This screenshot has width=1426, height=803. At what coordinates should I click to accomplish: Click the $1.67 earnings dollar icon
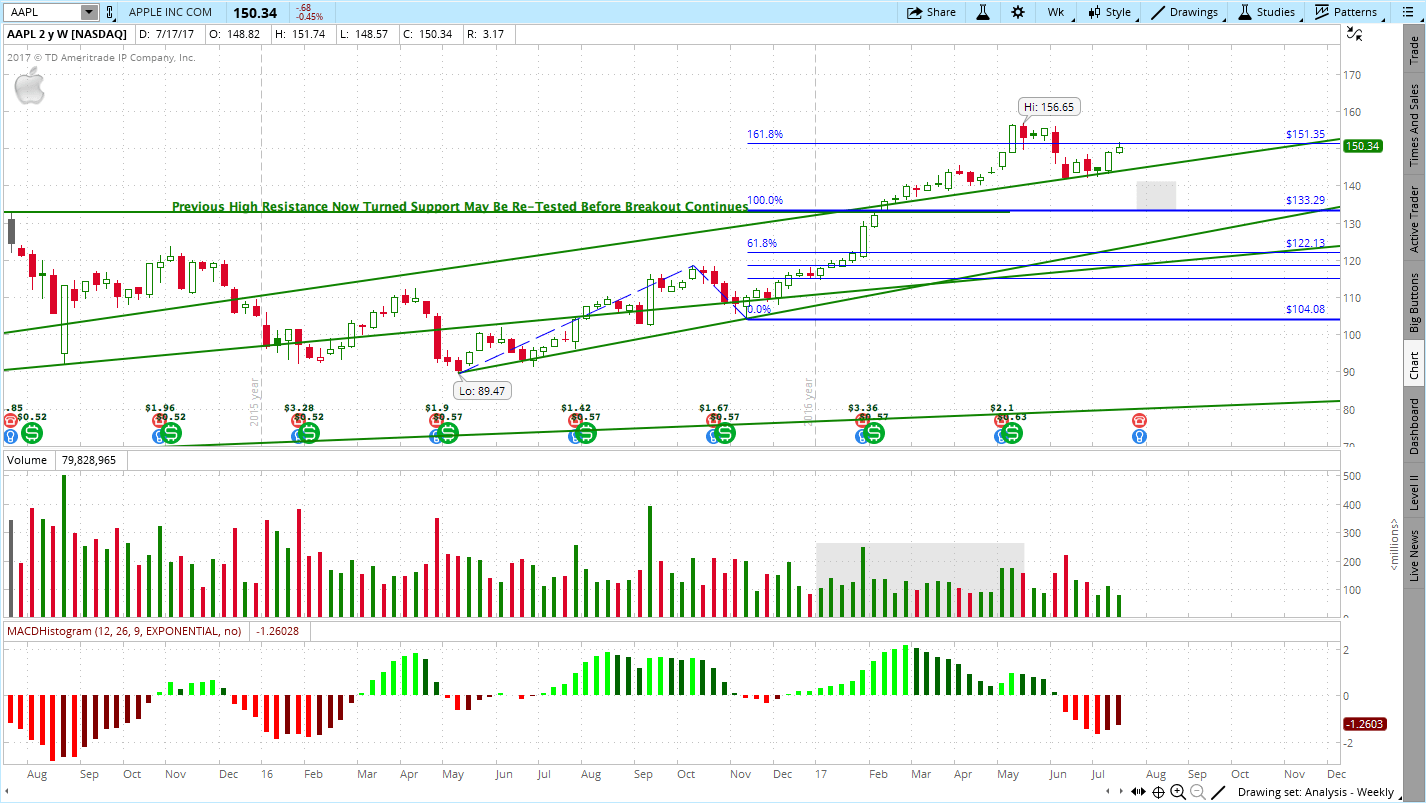tap(725, 433)
